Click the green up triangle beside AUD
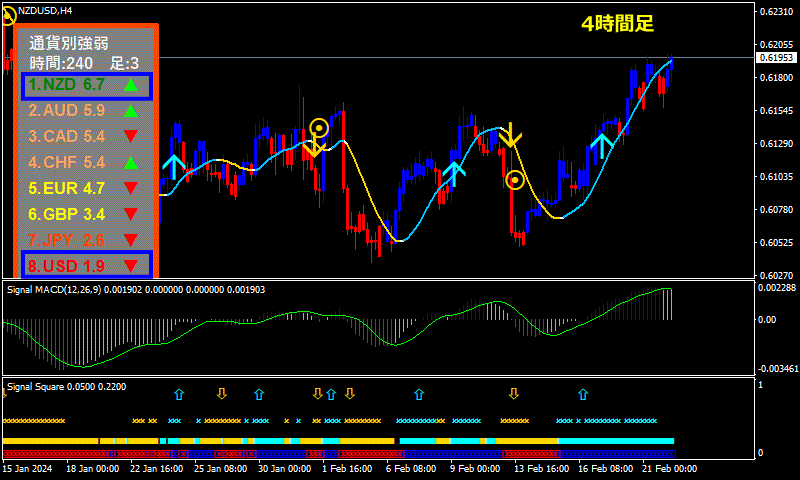Viewport: 800px width, 480px height. pos(131,111)
